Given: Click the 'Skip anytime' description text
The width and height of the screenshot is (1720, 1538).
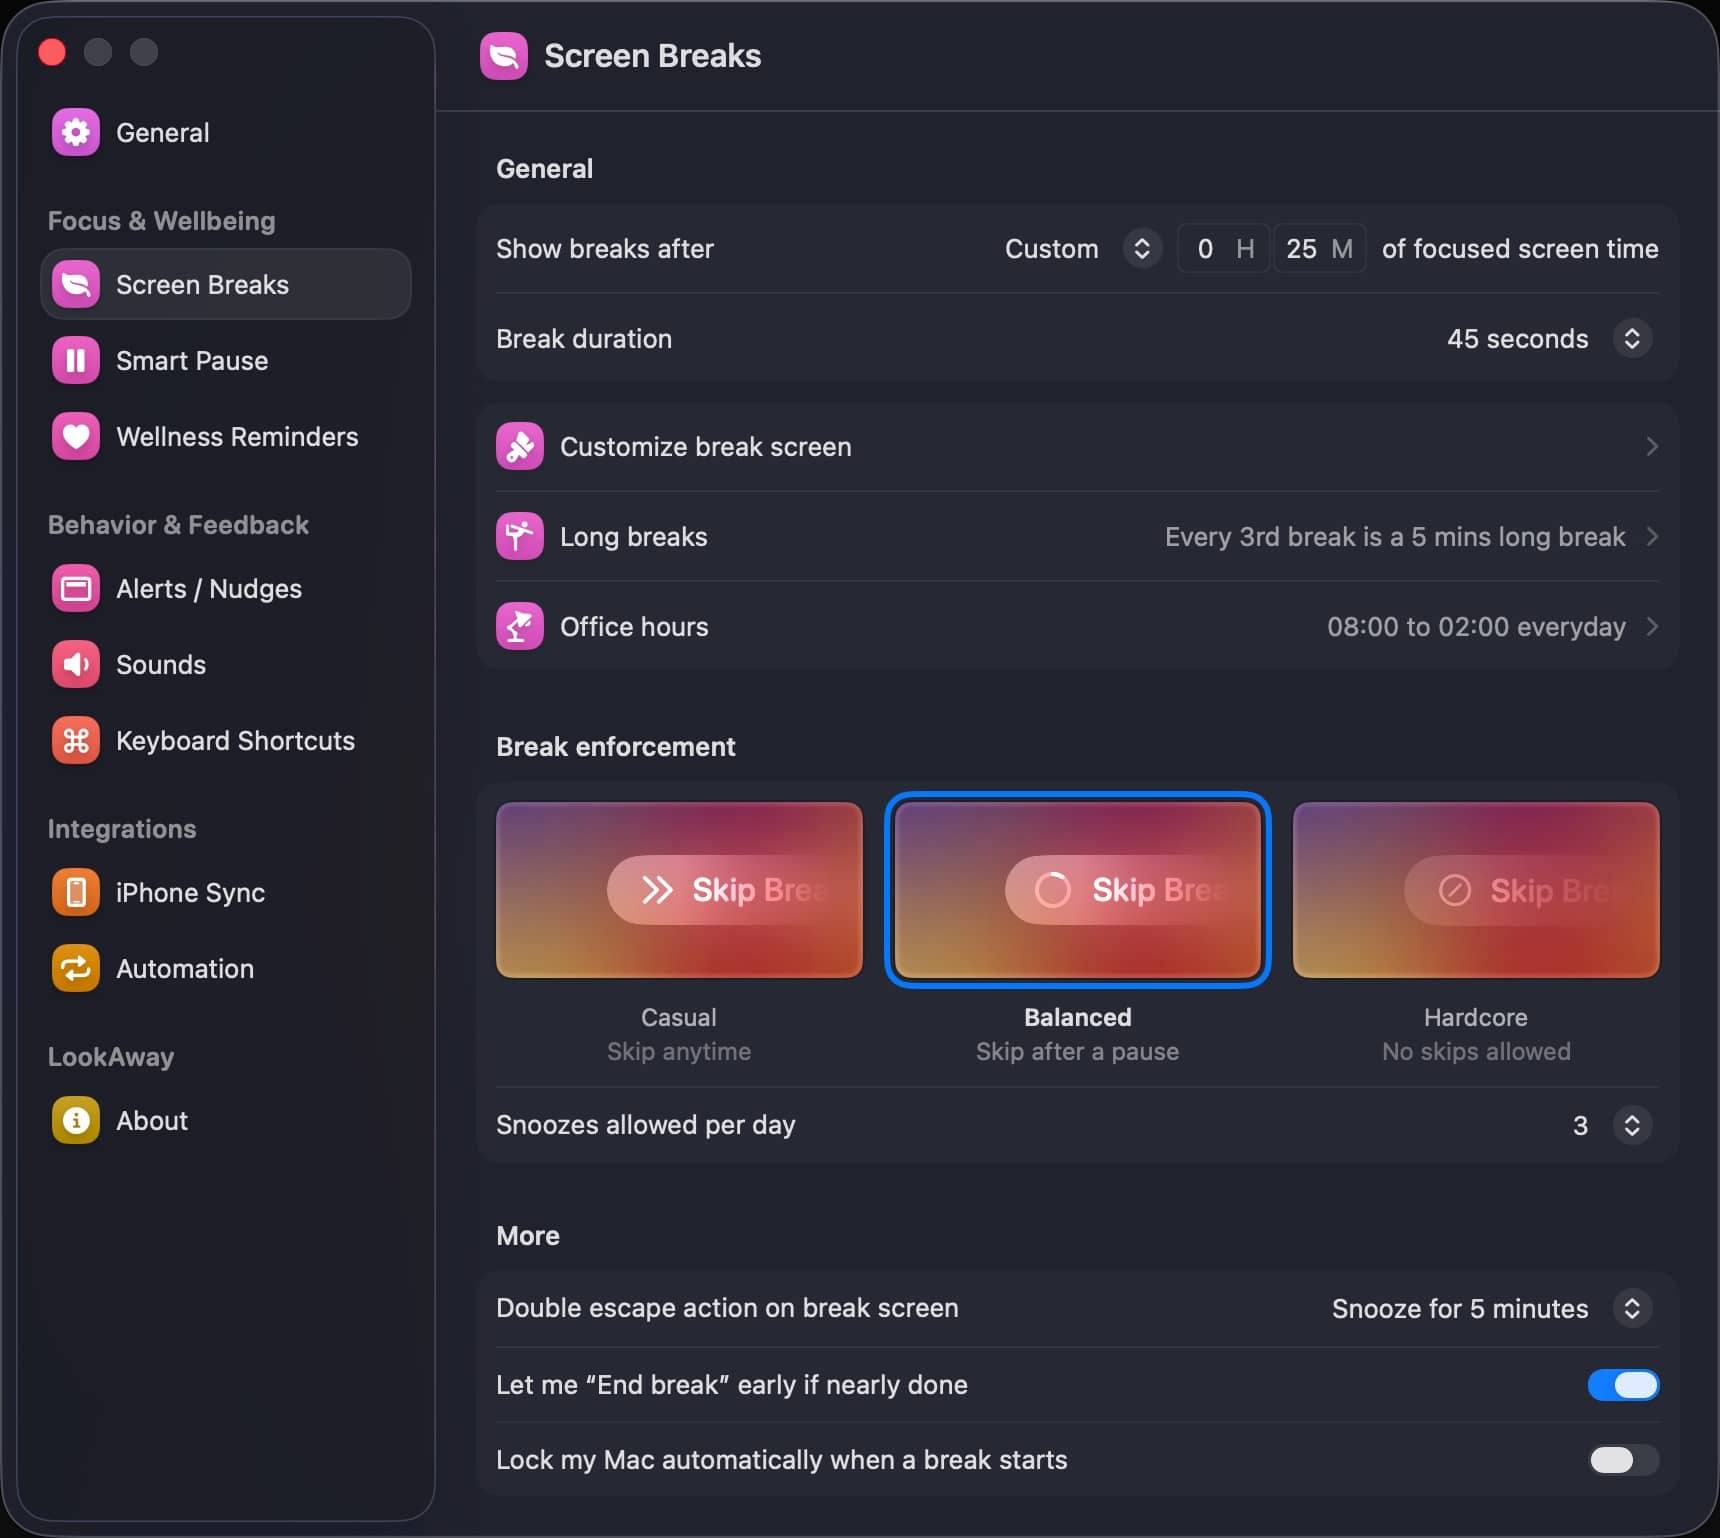Looking at the screenshot, I should pos(679,1051).
